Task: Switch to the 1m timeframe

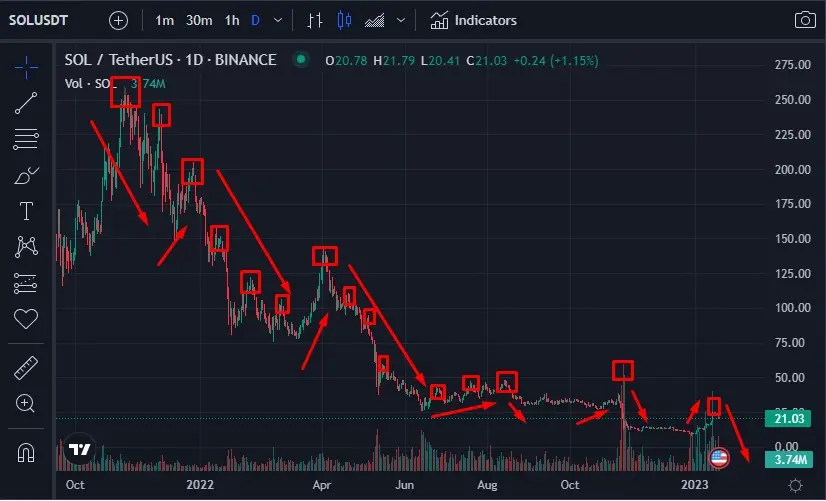Action: (x=164, y=21)
